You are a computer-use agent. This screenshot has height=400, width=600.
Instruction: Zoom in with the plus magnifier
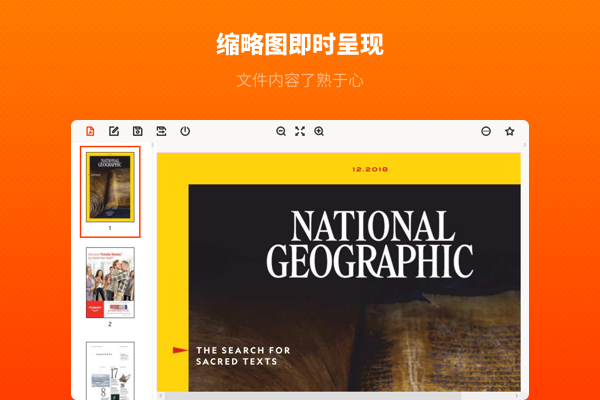click(x=319, y=131)
